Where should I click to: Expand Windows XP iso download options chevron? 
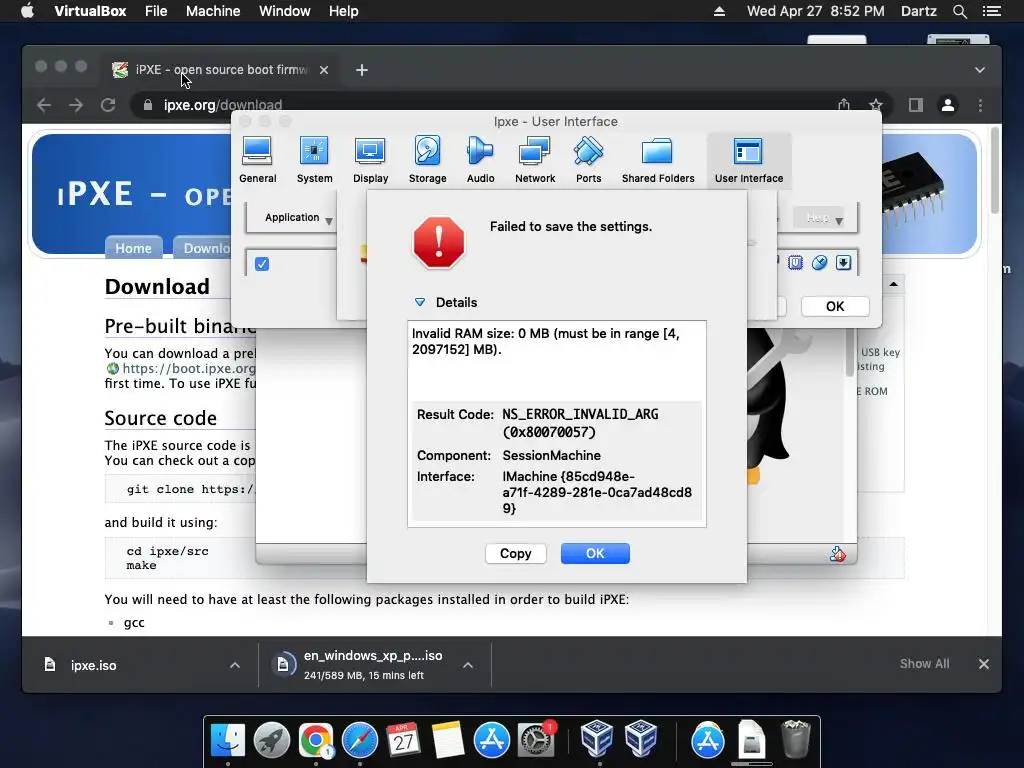[468, 665]
